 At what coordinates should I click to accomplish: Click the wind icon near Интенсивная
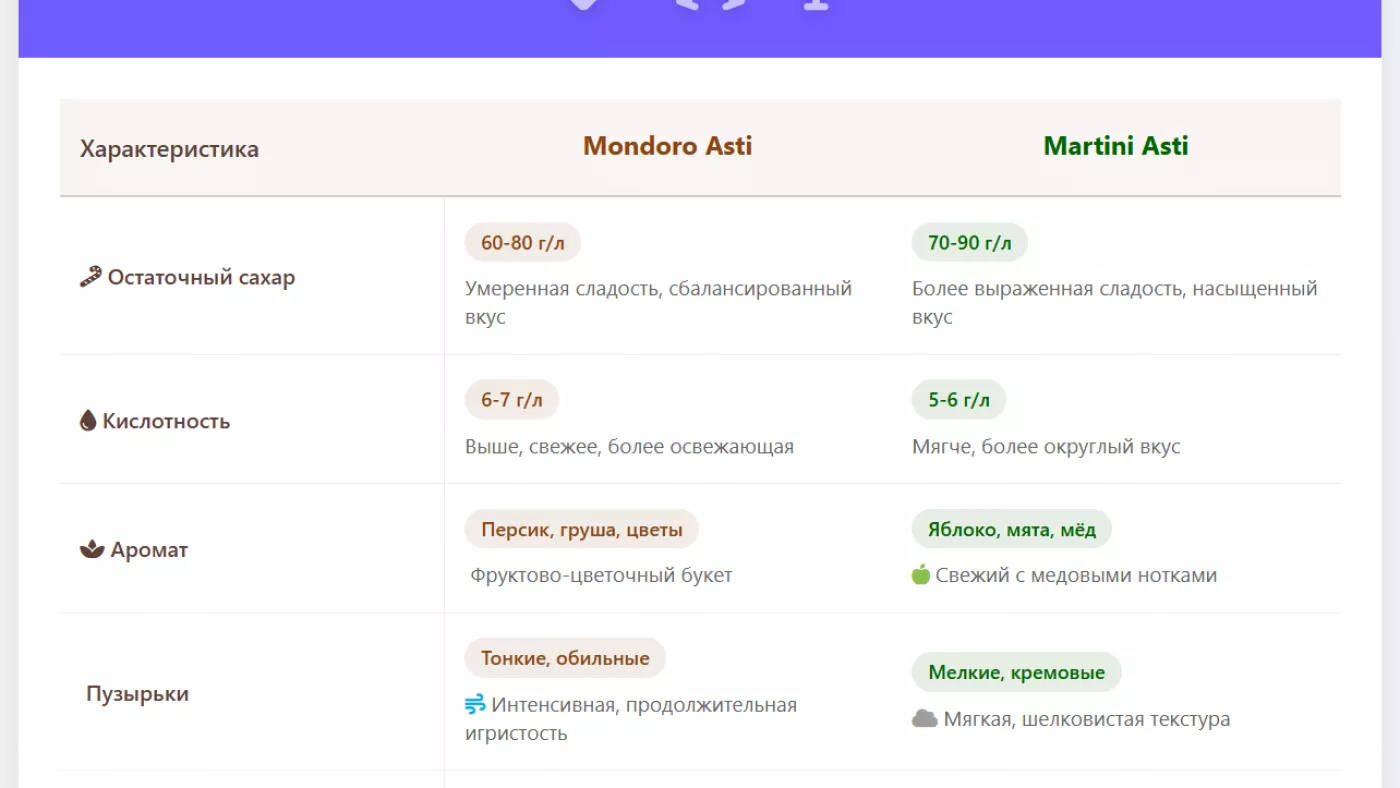(x=475, y=705)
